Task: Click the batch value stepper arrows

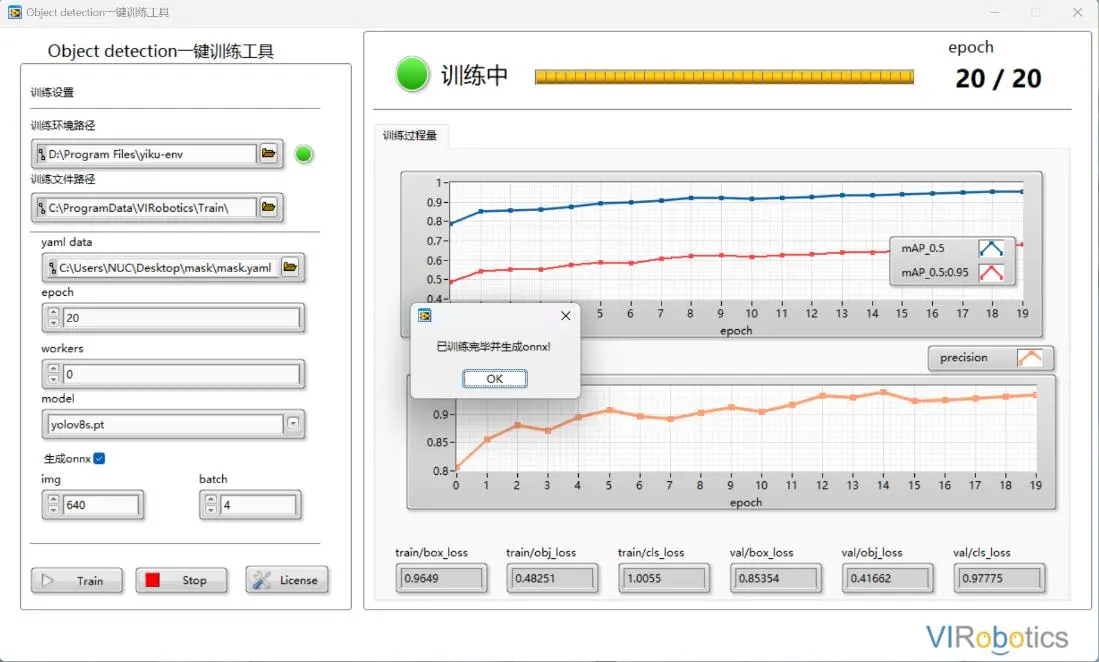Action: point(210,505)
